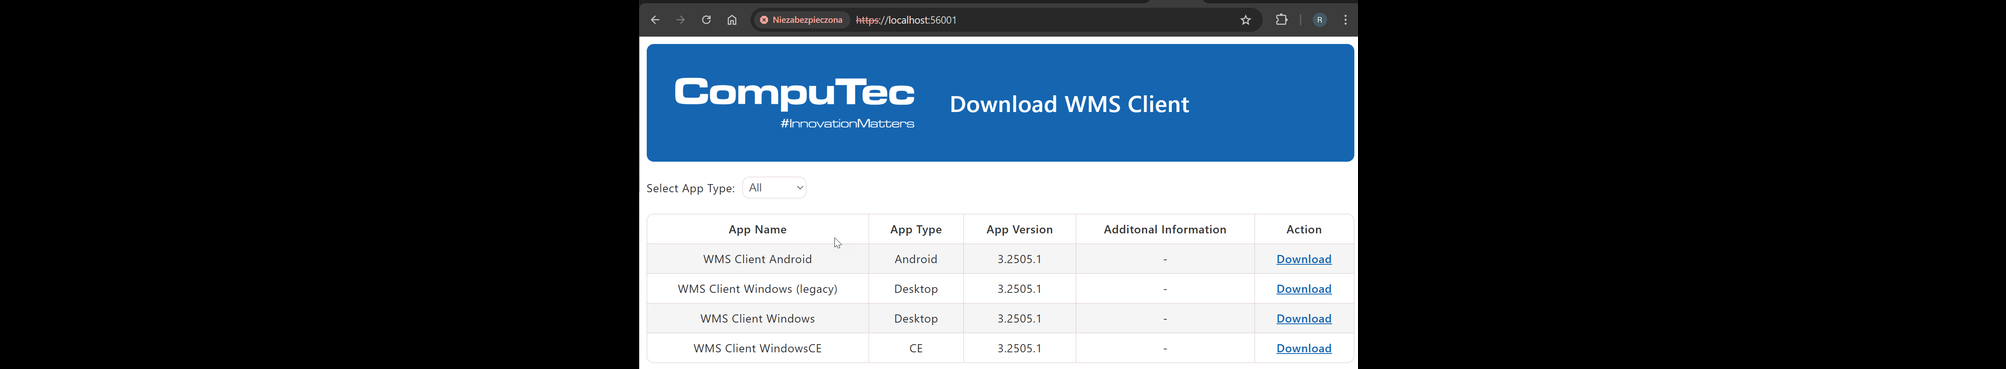Click version 3.2505.1 in WindowsCE row

(1019, 349)
